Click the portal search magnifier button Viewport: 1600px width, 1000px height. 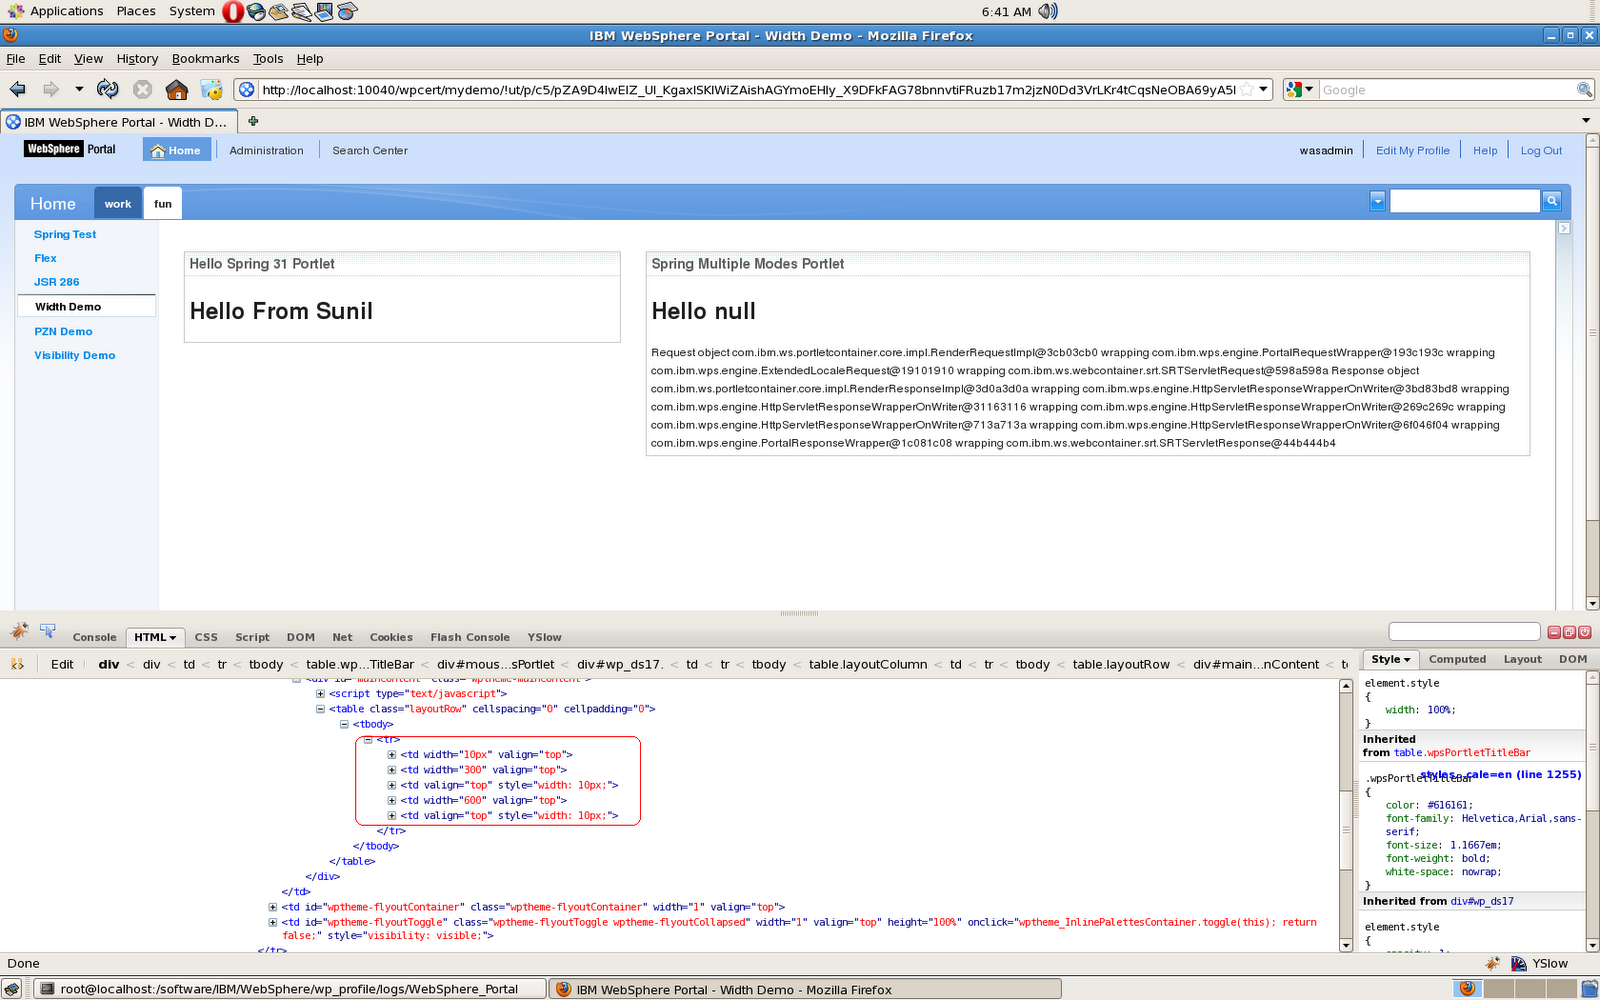click(1552, 201)
